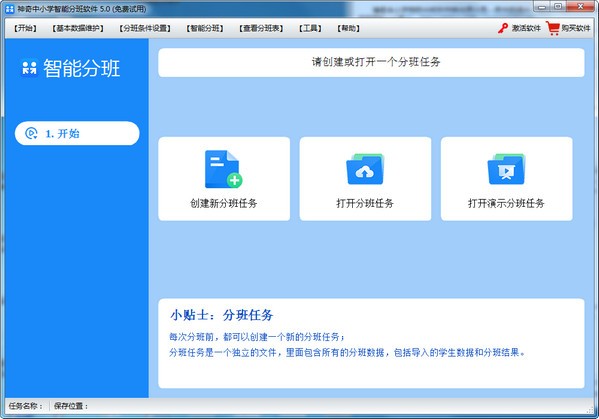
Task: Open the 【分班条件设置】 menu
Action: coord(145,28)
